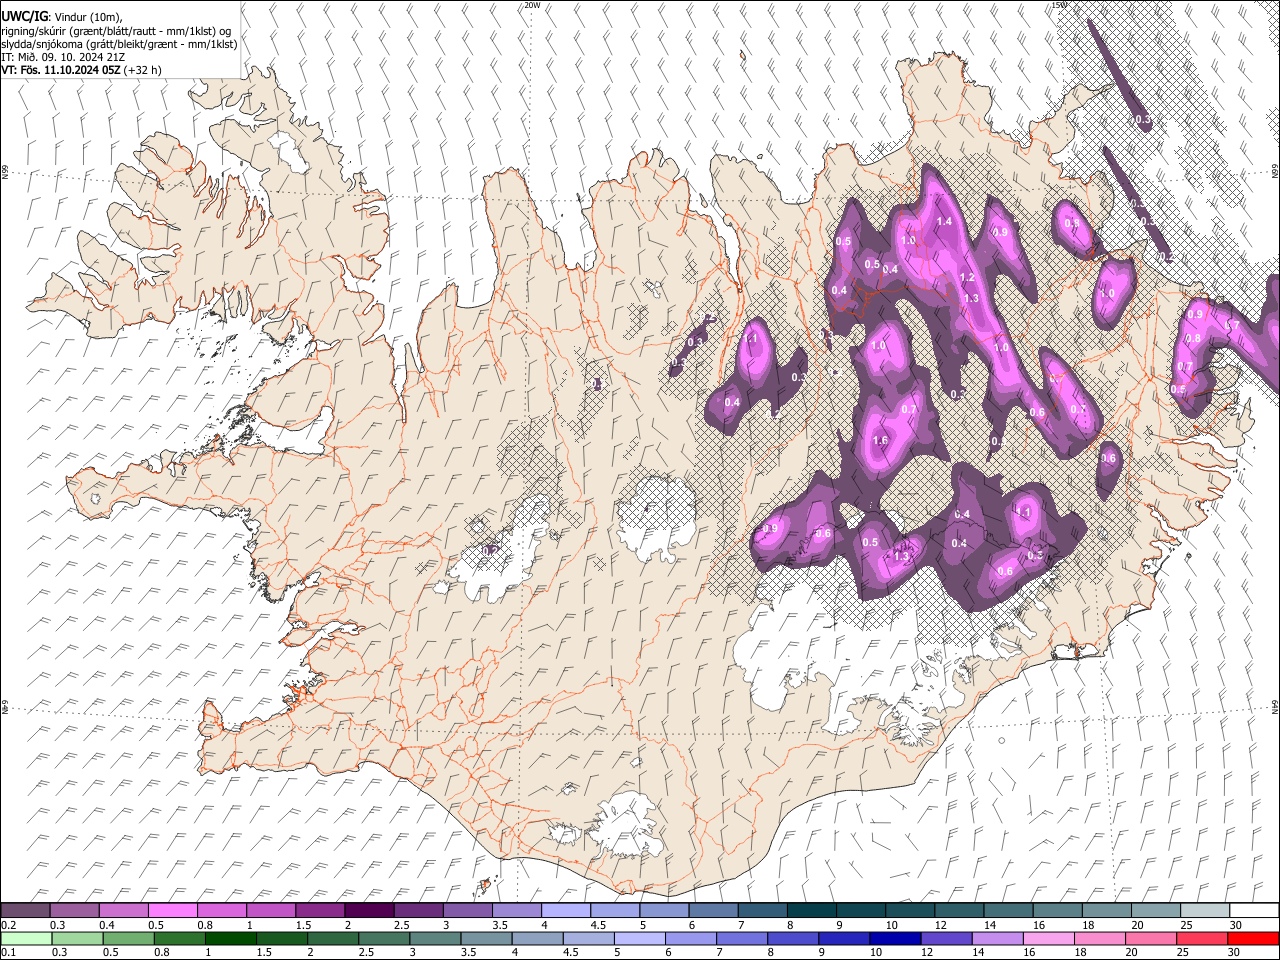This screenshot has width=1280, height=960.
Task: Click the snow legend swatch starting at 0.2
Action: point(25,911)
